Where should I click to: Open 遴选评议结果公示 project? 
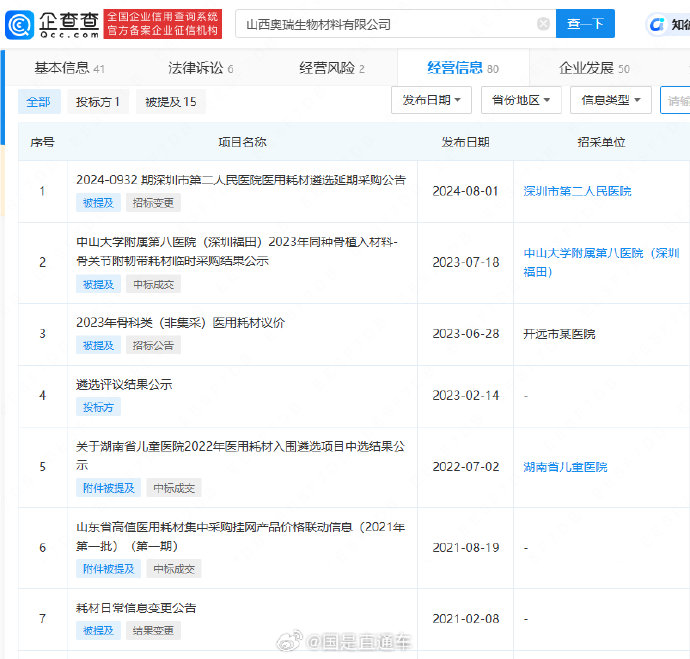click(124, 384)
